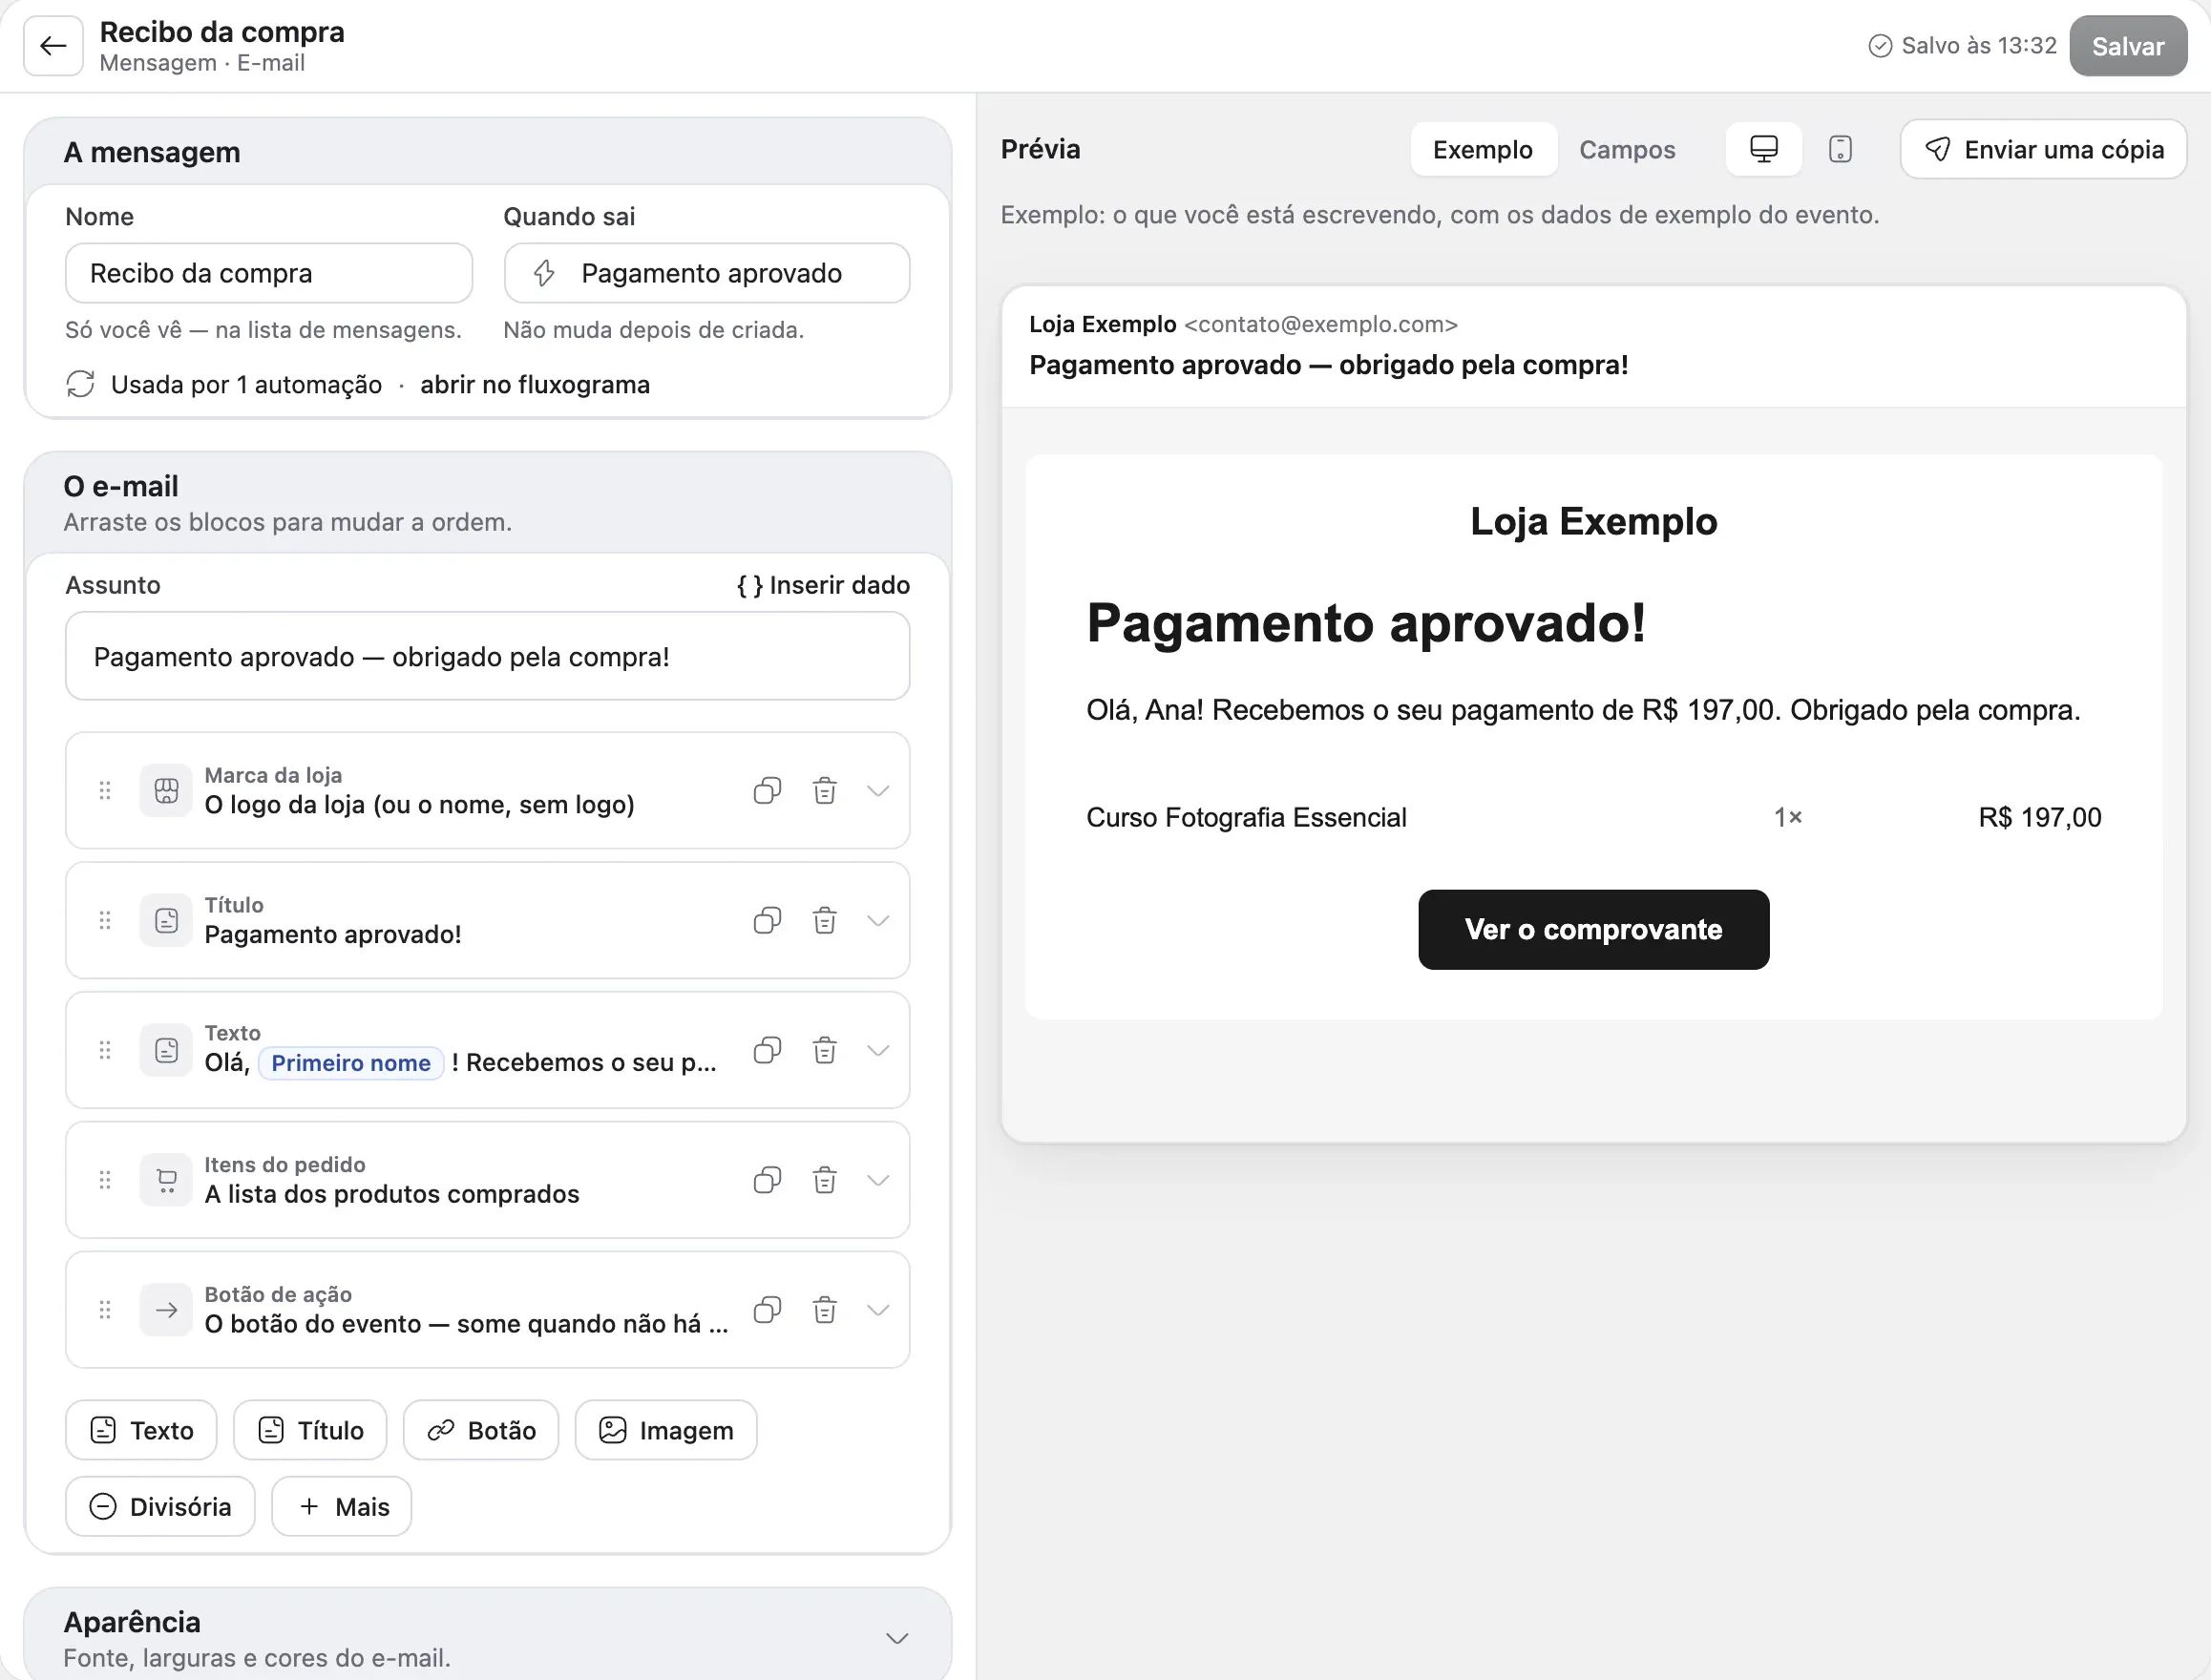The width and height of the screenshot is (2211, 1680).
Task: Click the Salvo às 13:32 status
Action: tap(1962, 46)
